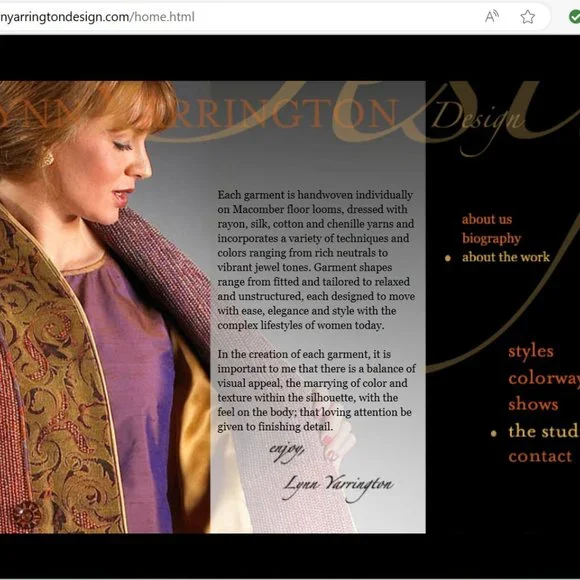Click the Design logo script text
Image resolution: width=580 pixels, height=580 pixels.
477,120
